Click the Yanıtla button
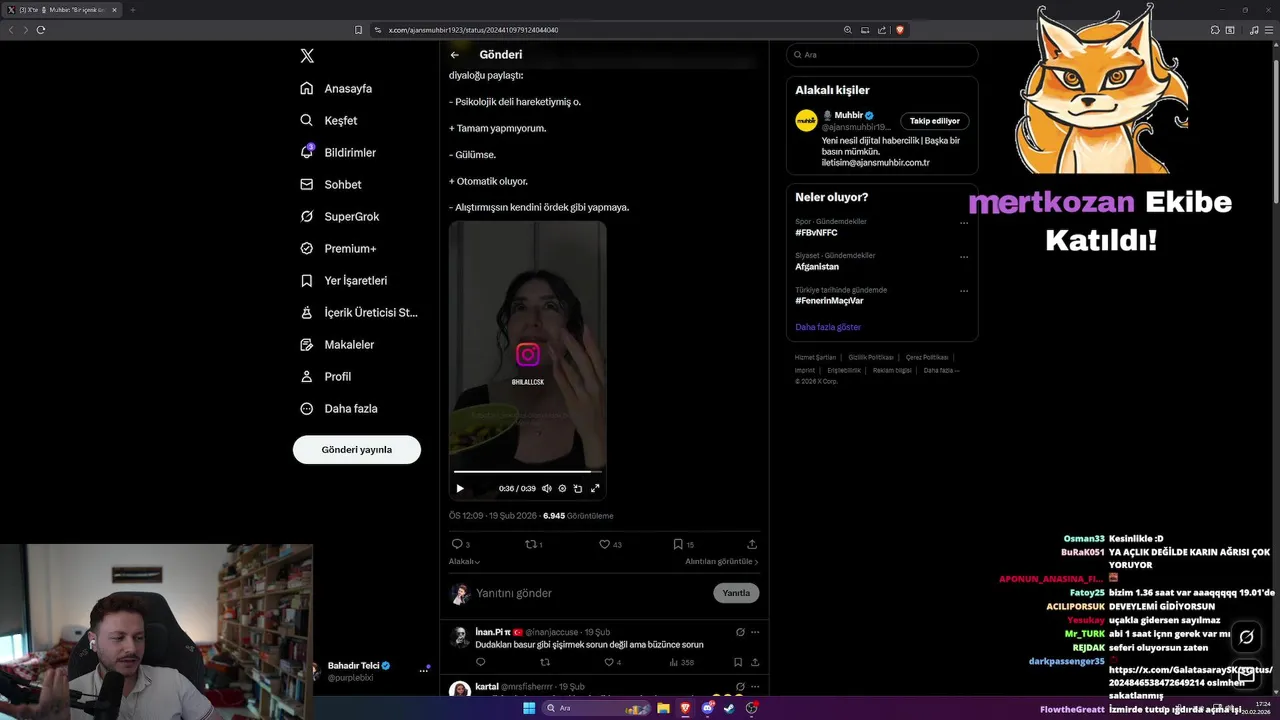 coord(736,593)
